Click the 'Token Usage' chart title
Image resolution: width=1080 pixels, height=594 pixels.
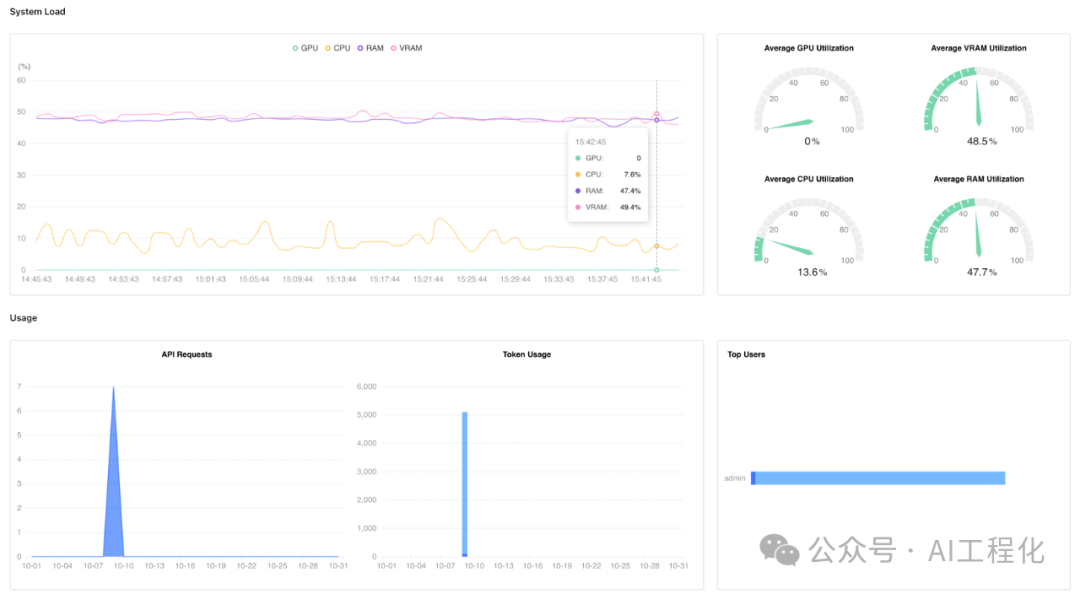click(527, 354)
